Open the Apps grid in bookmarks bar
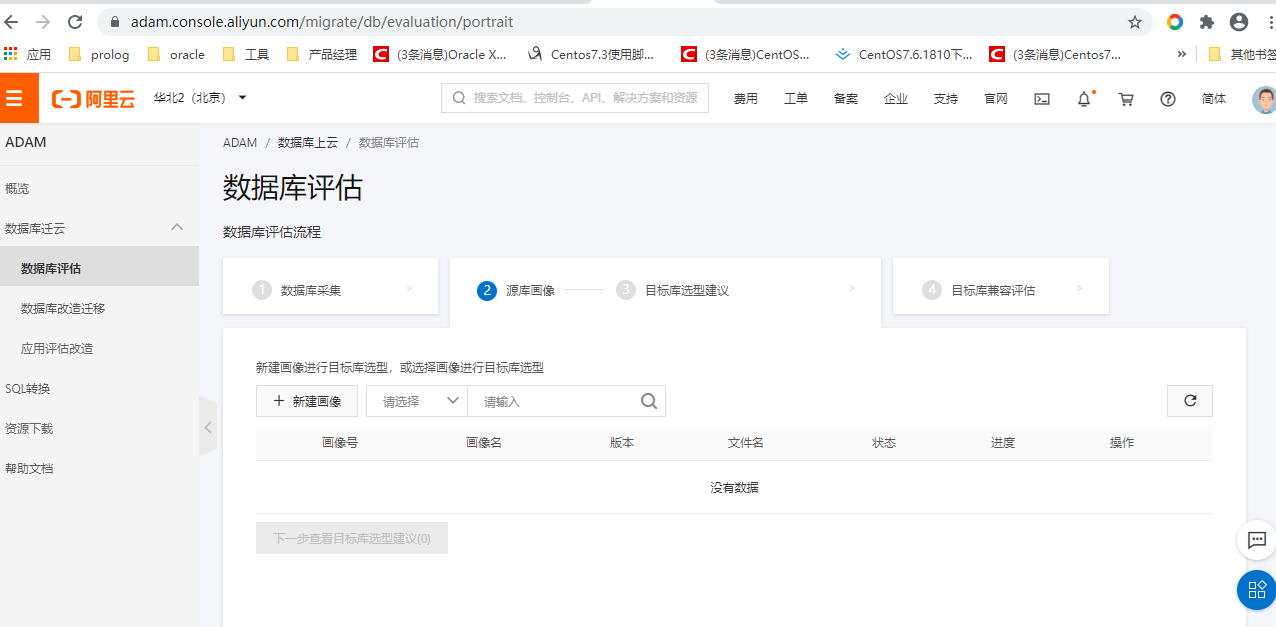Screen dimensions: 1276x627 coord(27,55)
